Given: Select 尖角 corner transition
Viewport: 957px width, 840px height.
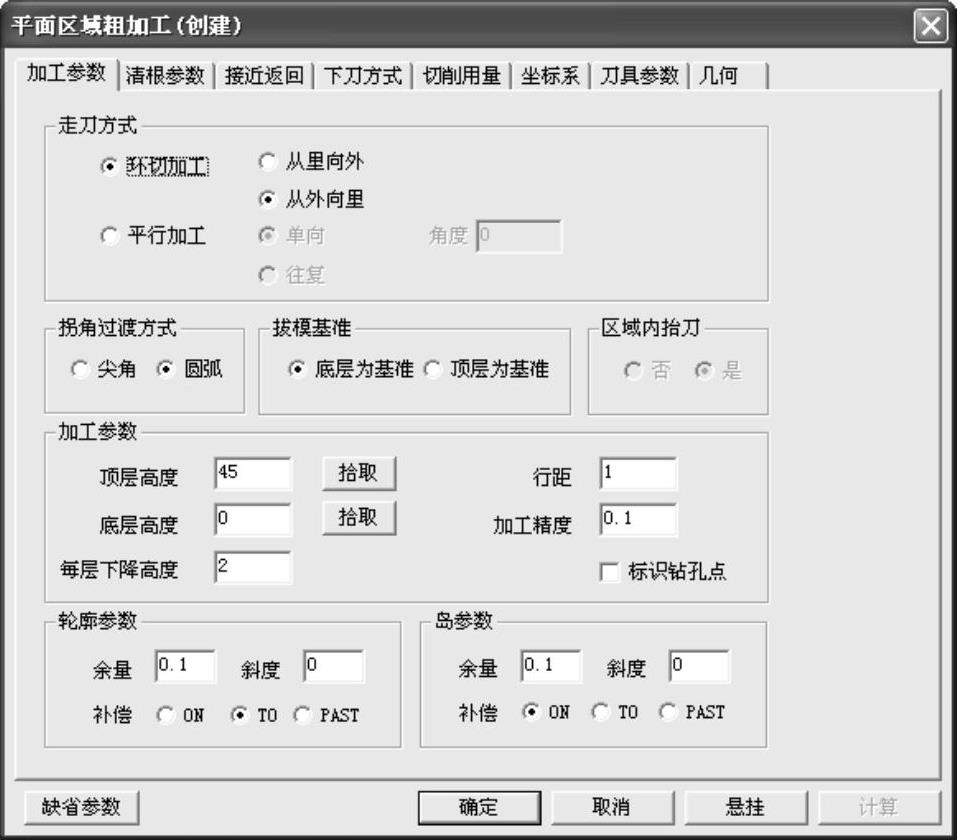Looking at the screenshot, I should click(x=80, y=370).
